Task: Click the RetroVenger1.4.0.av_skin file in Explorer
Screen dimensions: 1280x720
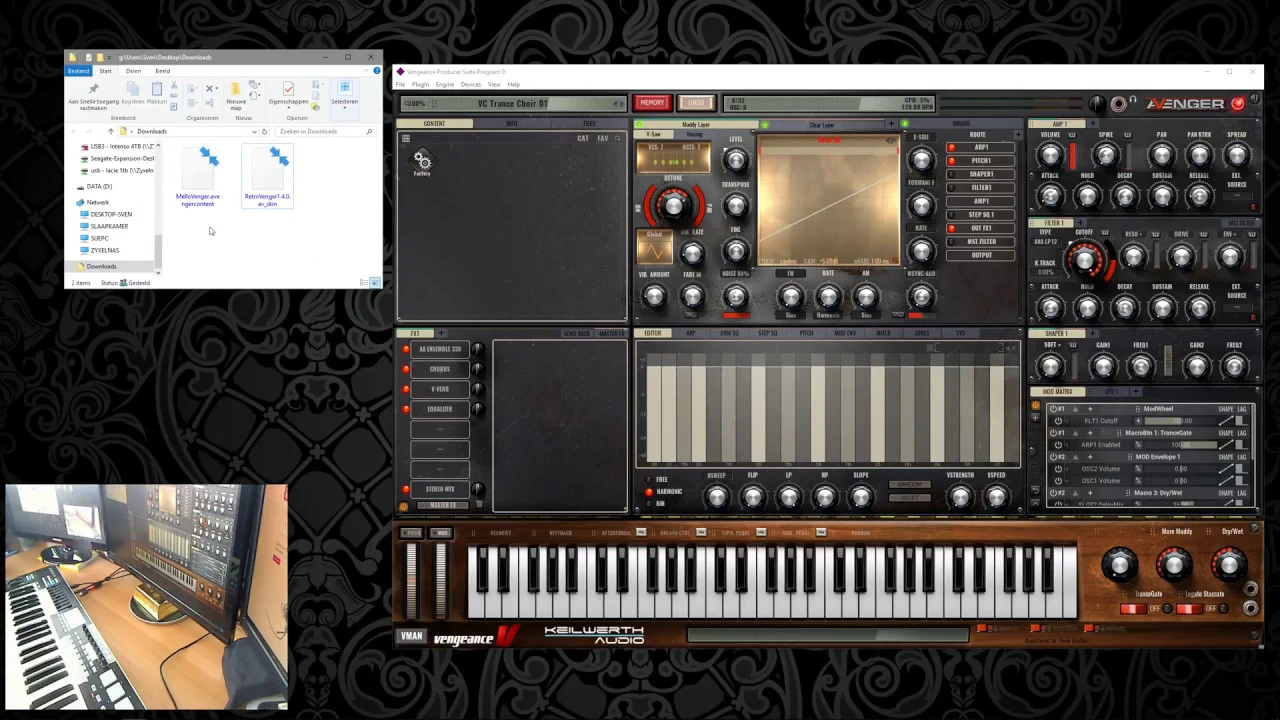Action: point(267,177)
